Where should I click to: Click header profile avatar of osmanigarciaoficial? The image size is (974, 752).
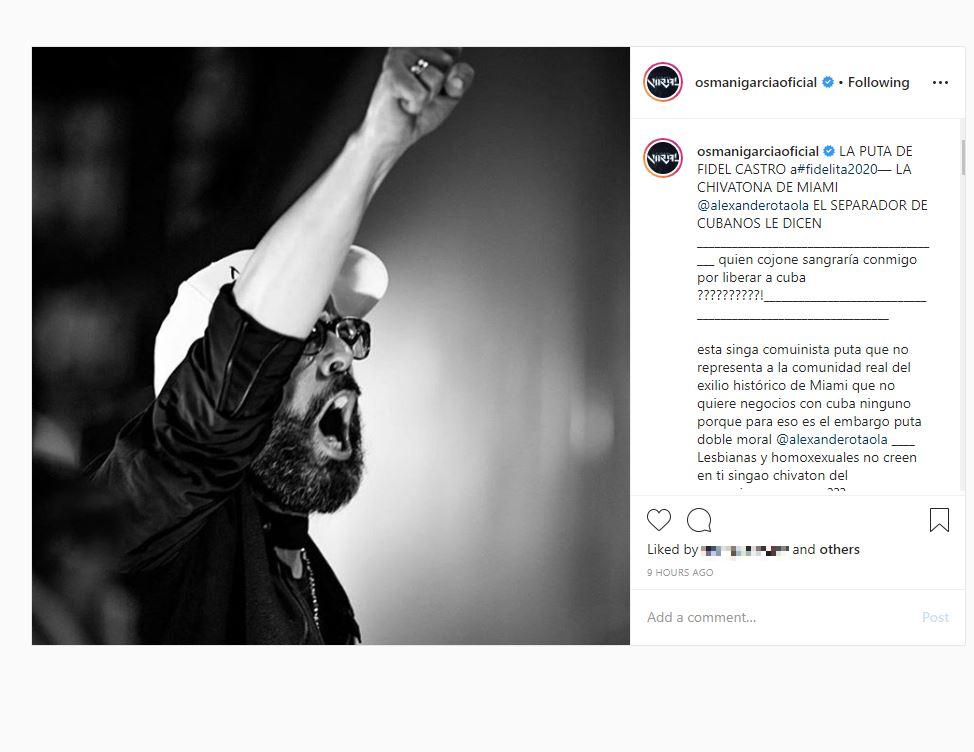pos(663,82)
